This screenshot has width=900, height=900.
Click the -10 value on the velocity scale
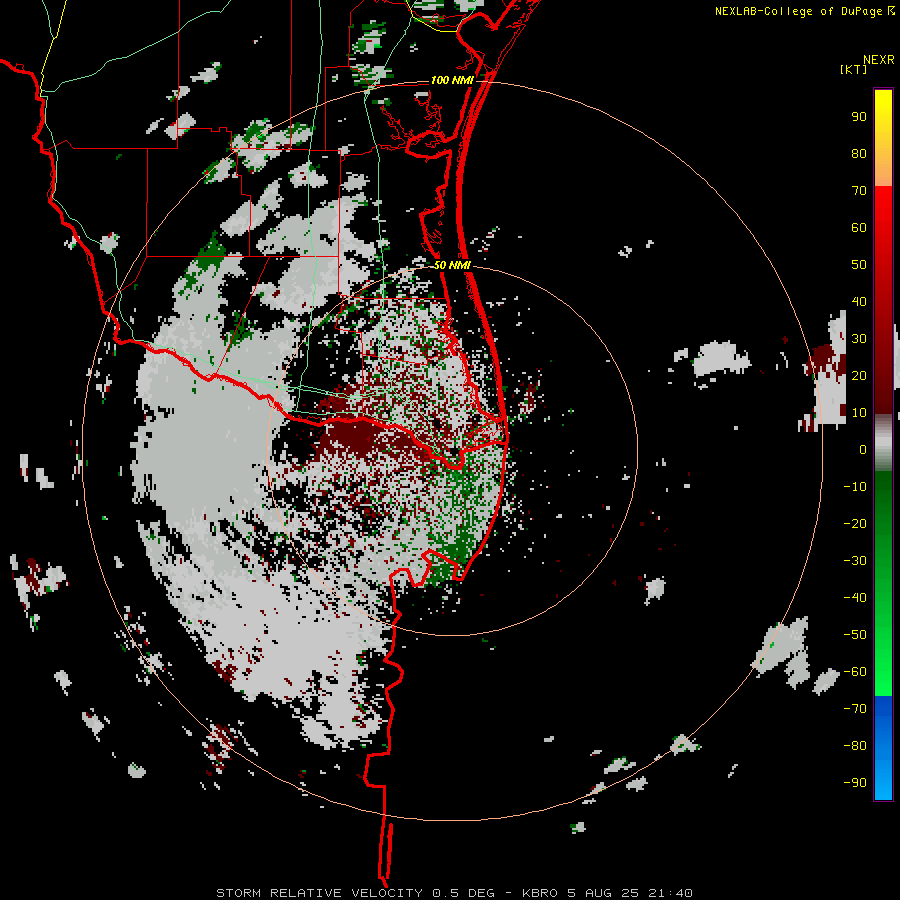pos(855,487)
